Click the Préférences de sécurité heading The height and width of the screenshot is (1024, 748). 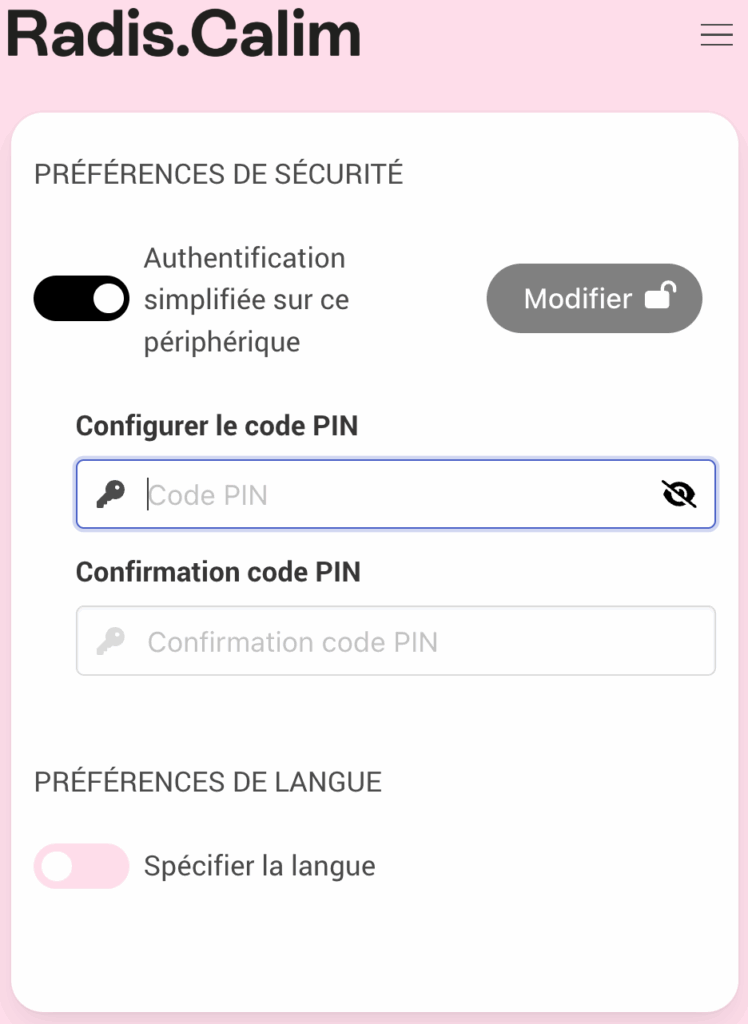218,174
